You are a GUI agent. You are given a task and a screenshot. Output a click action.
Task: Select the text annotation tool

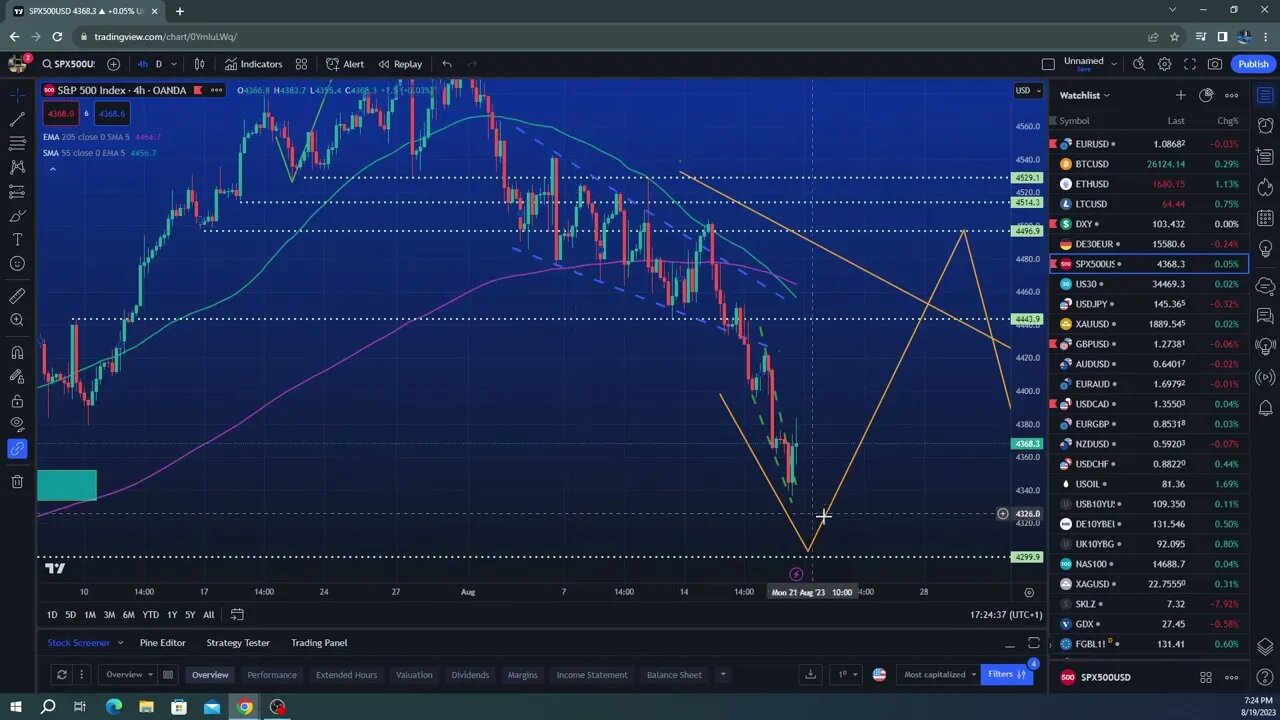coord(17,240)
